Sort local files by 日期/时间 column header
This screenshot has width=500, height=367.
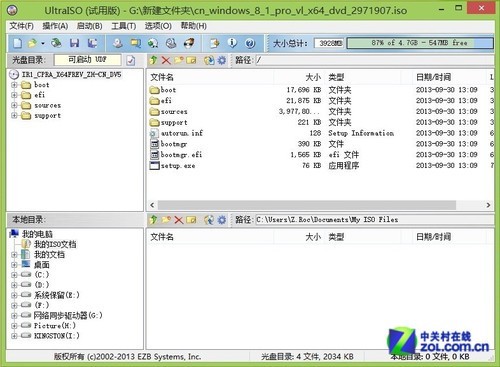[x=448, y=237]
